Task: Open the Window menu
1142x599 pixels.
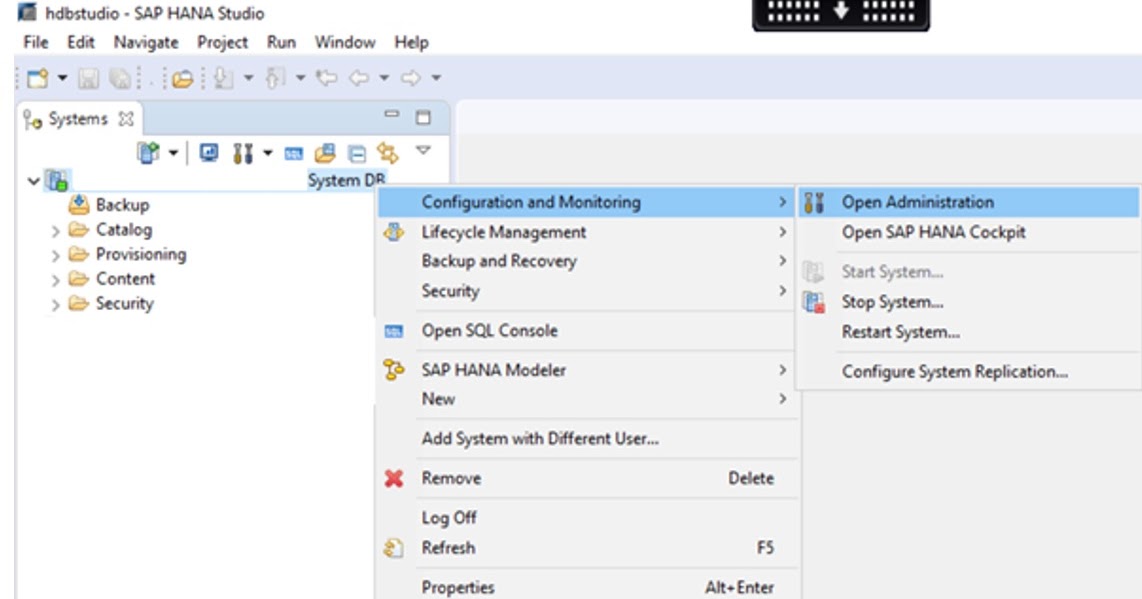Action: pos(344,43)
